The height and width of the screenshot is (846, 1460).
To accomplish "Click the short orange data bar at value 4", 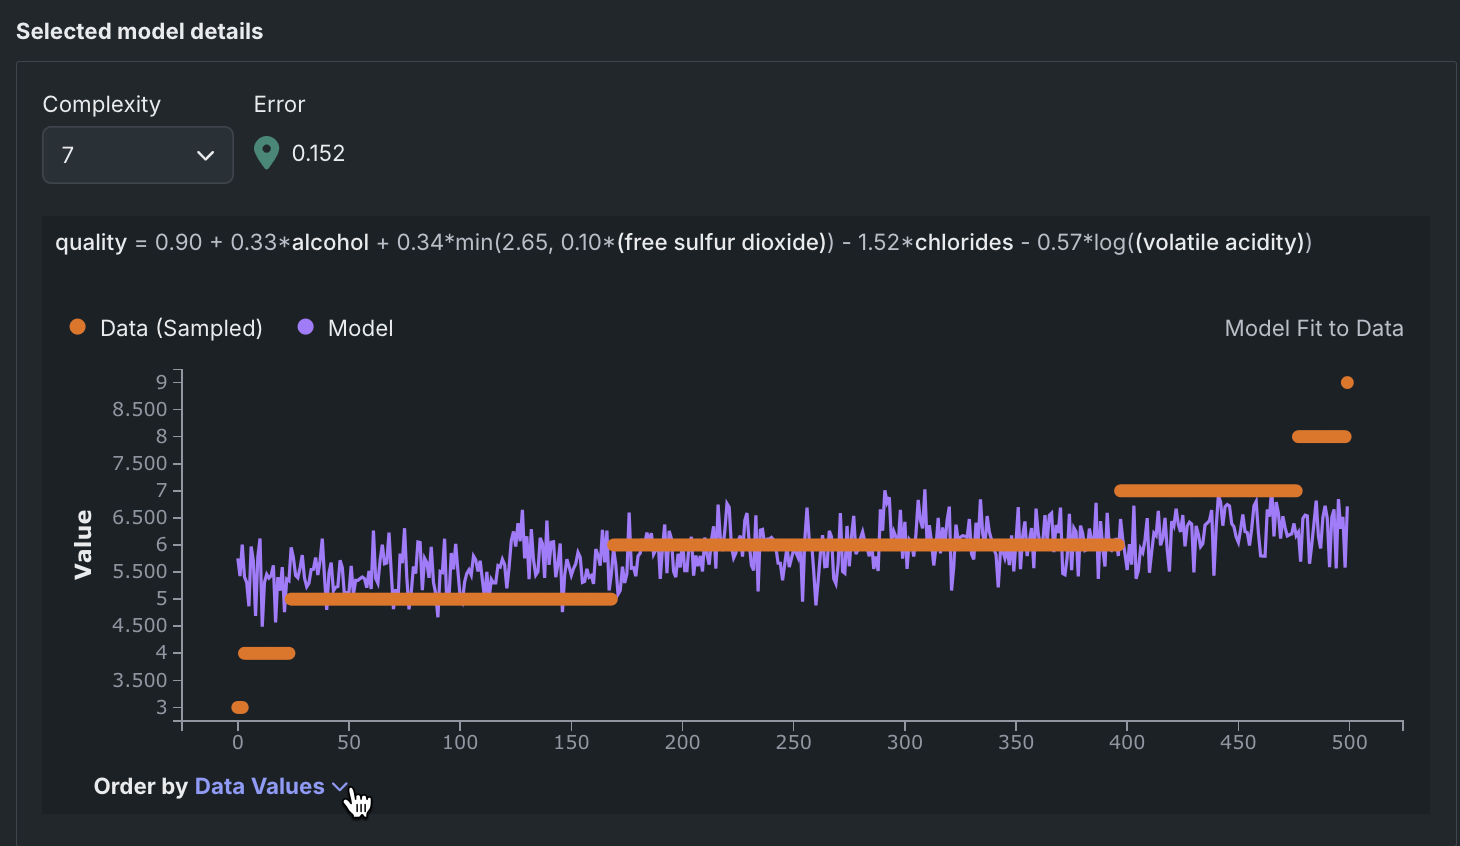I will point(266,653).
